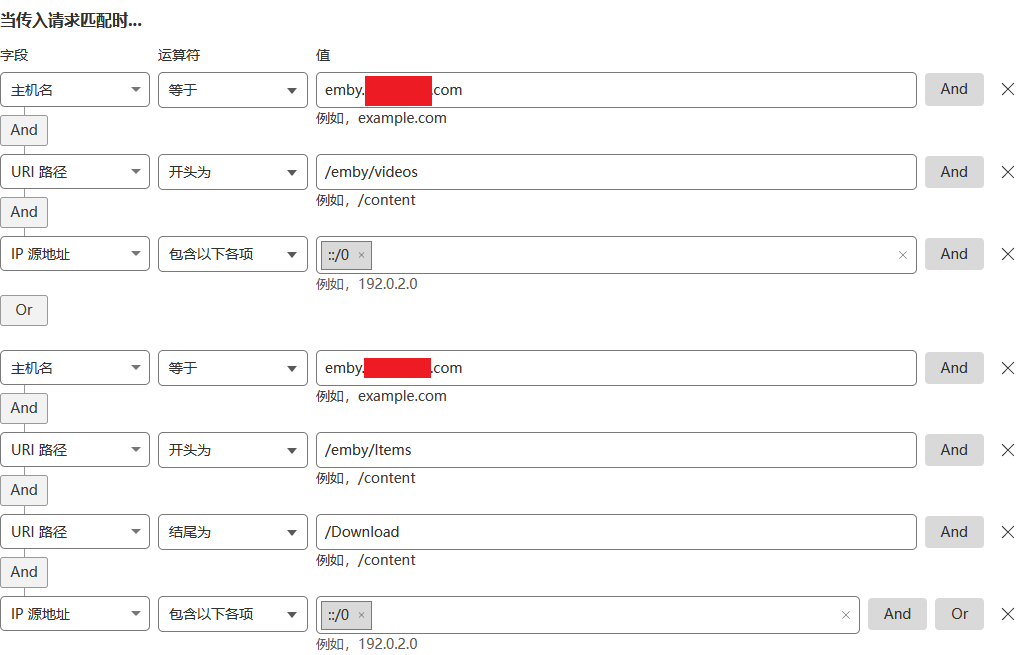Remove the /emby/Items condition row
The width and height of the screenshot is (1024, 655).
(1007, 450)
